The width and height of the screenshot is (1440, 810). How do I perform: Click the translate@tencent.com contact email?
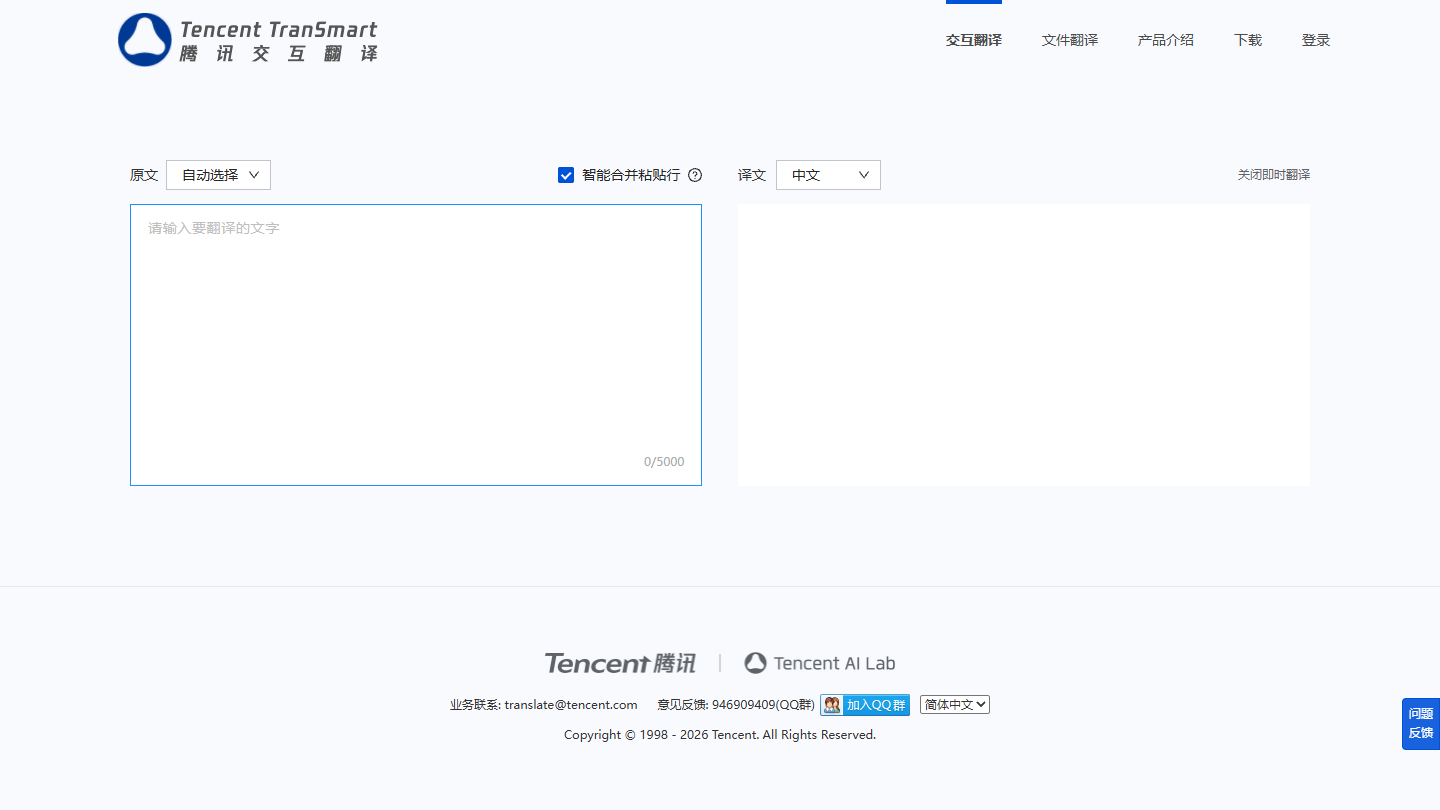click(x=571, y=705)
